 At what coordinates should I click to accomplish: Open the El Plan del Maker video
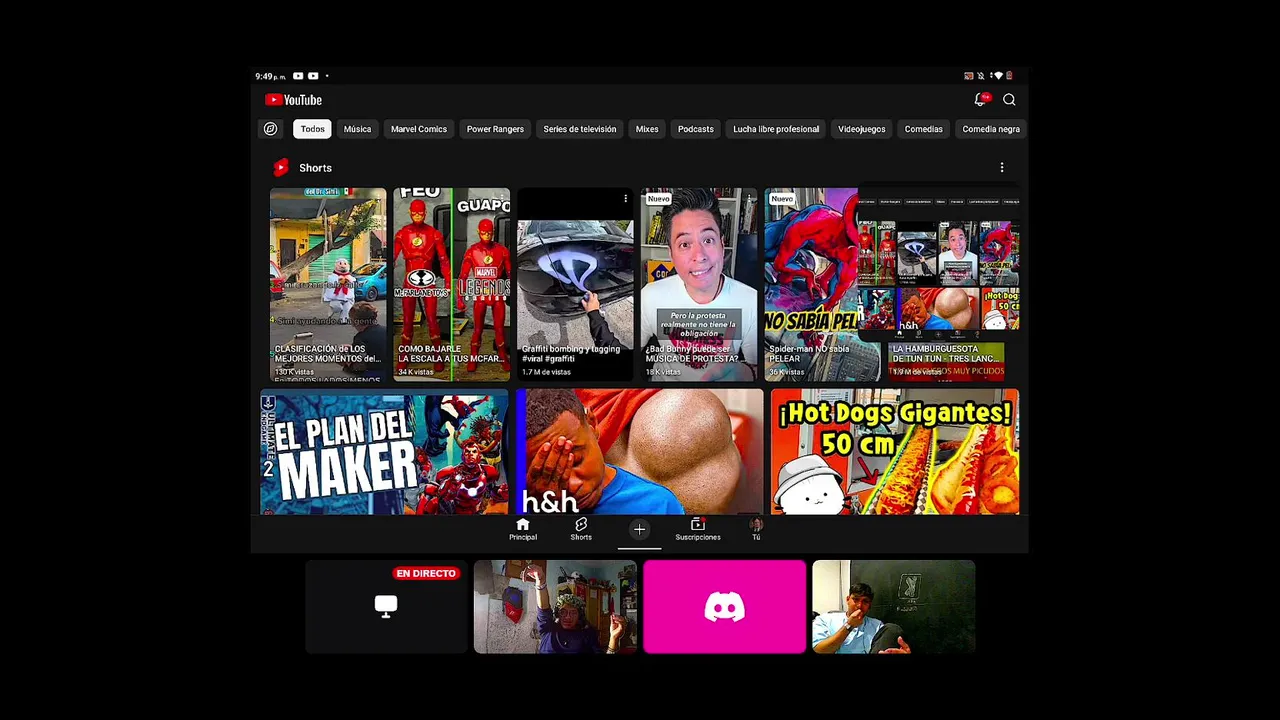[x=385, y=452]
